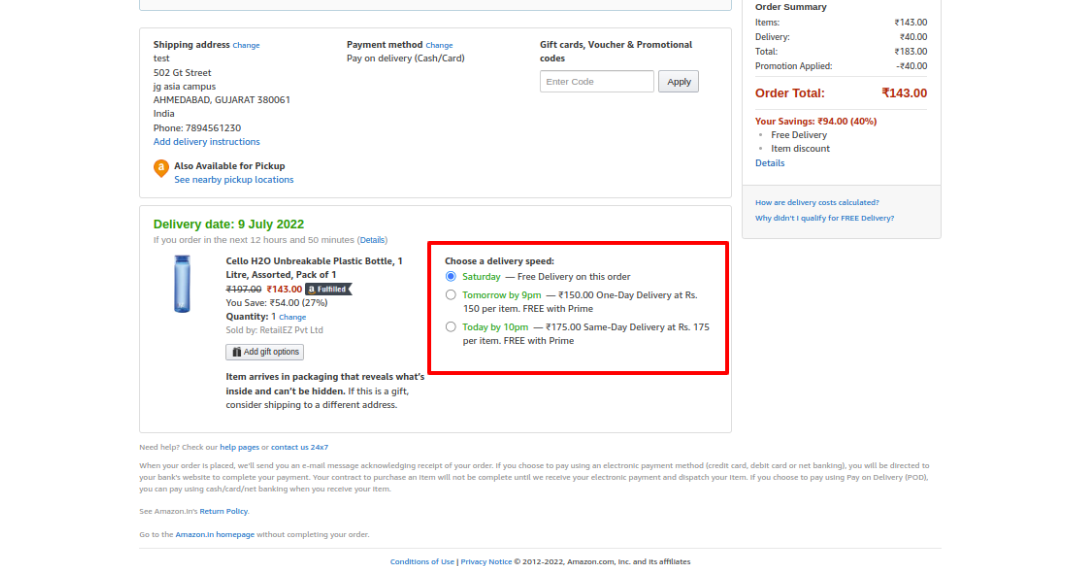Viewport: 1080px width, 566px height.
Task: Go to Amazon.in homepage link
Action: (x=215, y=534)
